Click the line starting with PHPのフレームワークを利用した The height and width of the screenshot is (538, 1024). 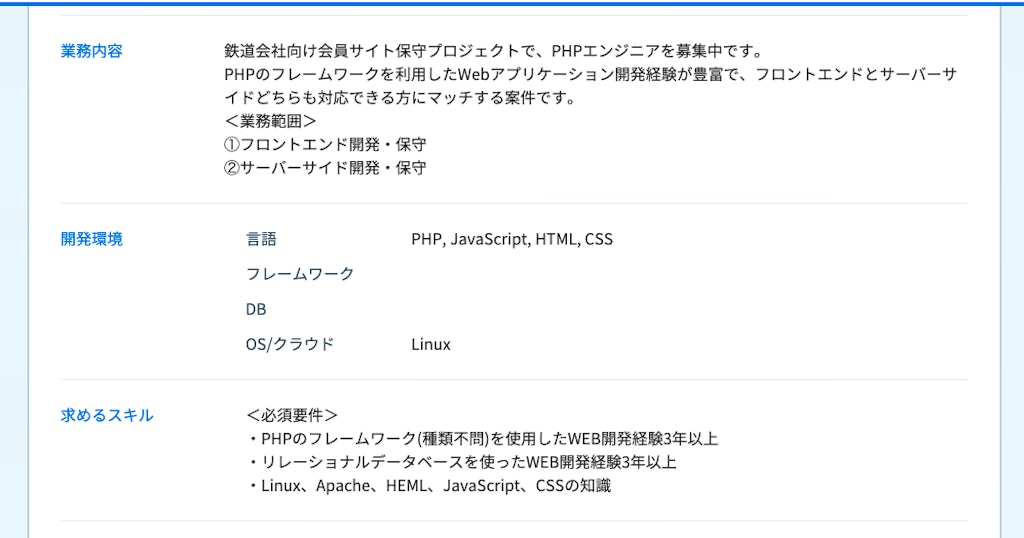coord(590,75)
